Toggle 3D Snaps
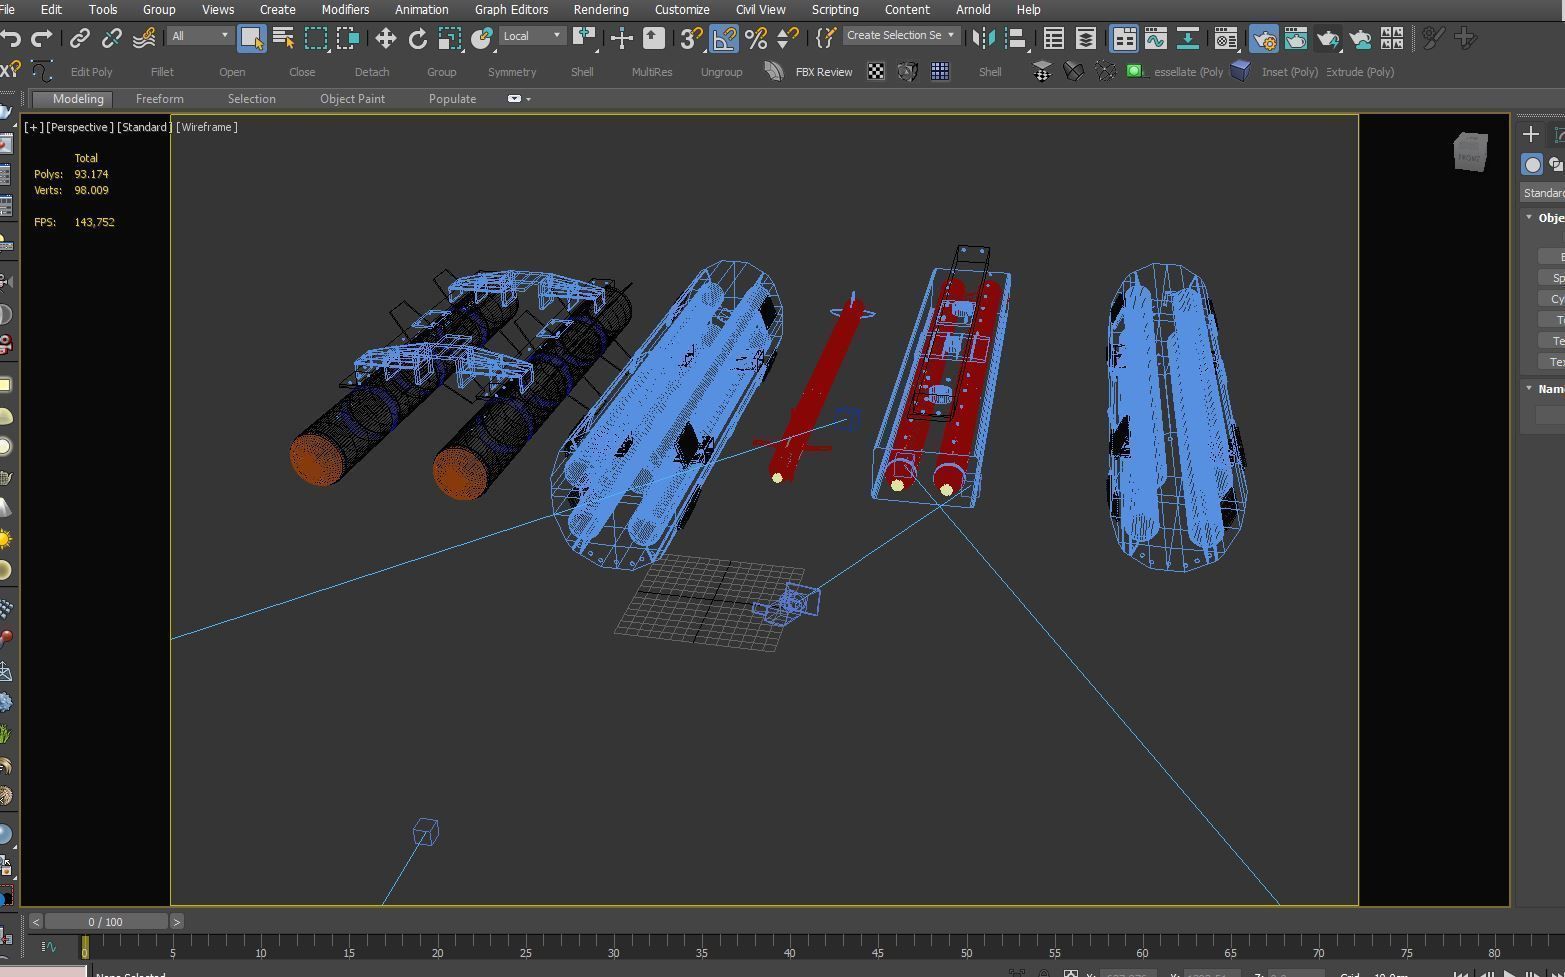Screen dimensions: 1565x977 pos(691,38)
